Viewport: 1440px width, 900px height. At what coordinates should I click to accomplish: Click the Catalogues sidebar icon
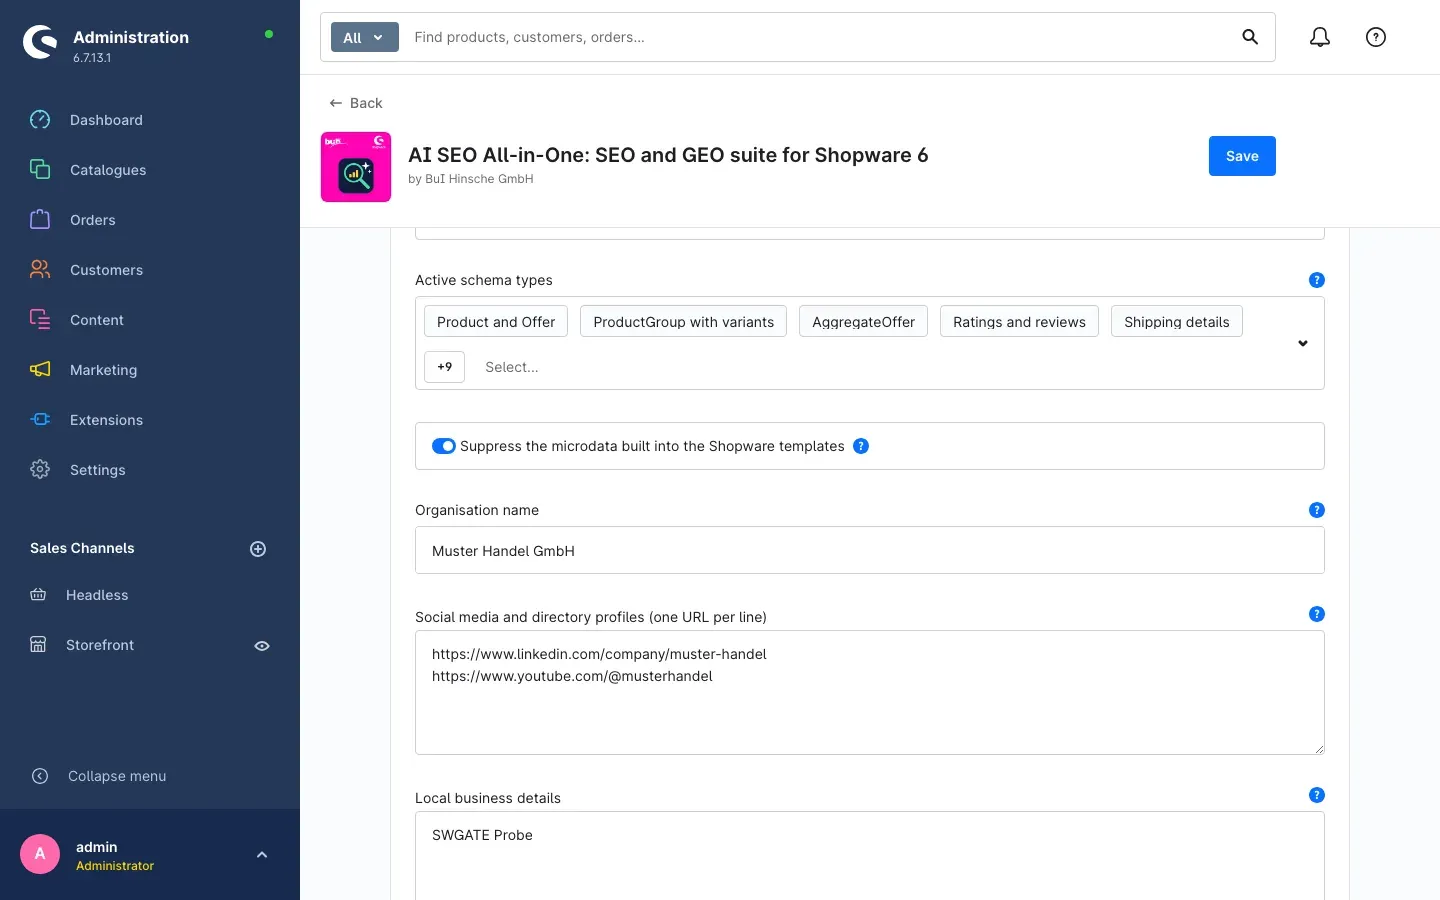(x=40, y=170)
